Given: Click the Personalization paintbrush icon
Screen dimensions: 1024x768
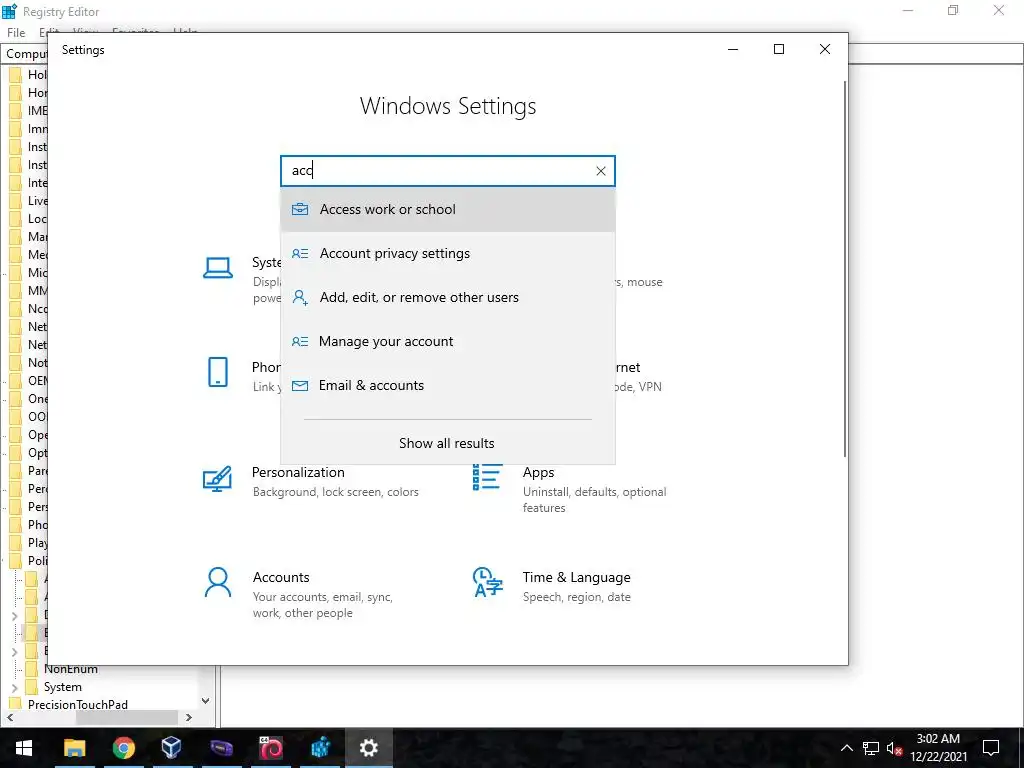Looking at the screenshot, I should tap(217, 479).
